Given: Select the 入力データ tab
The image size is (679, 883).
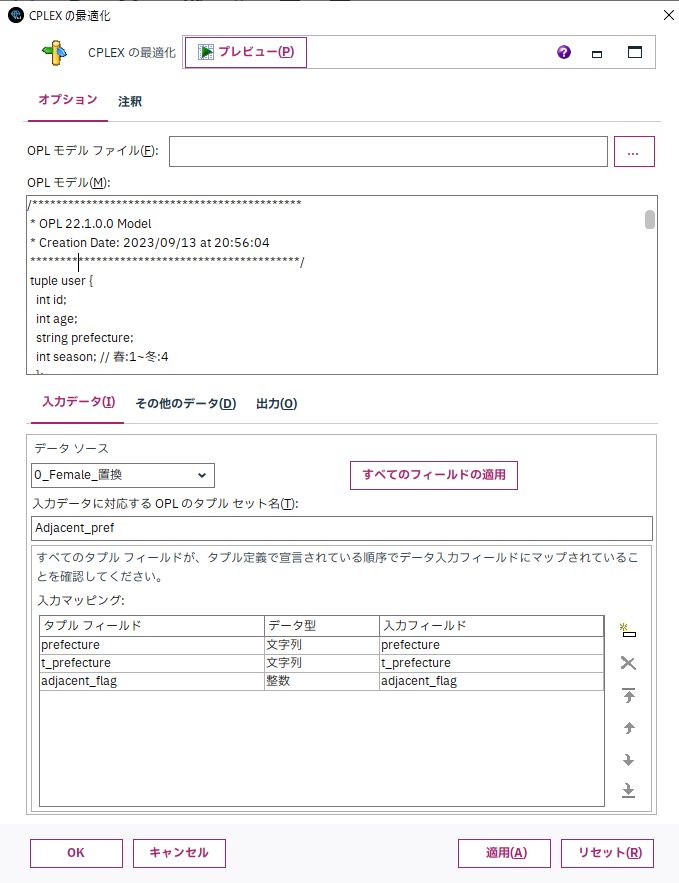Looking at the screenshot, I should tap(78, 402).
